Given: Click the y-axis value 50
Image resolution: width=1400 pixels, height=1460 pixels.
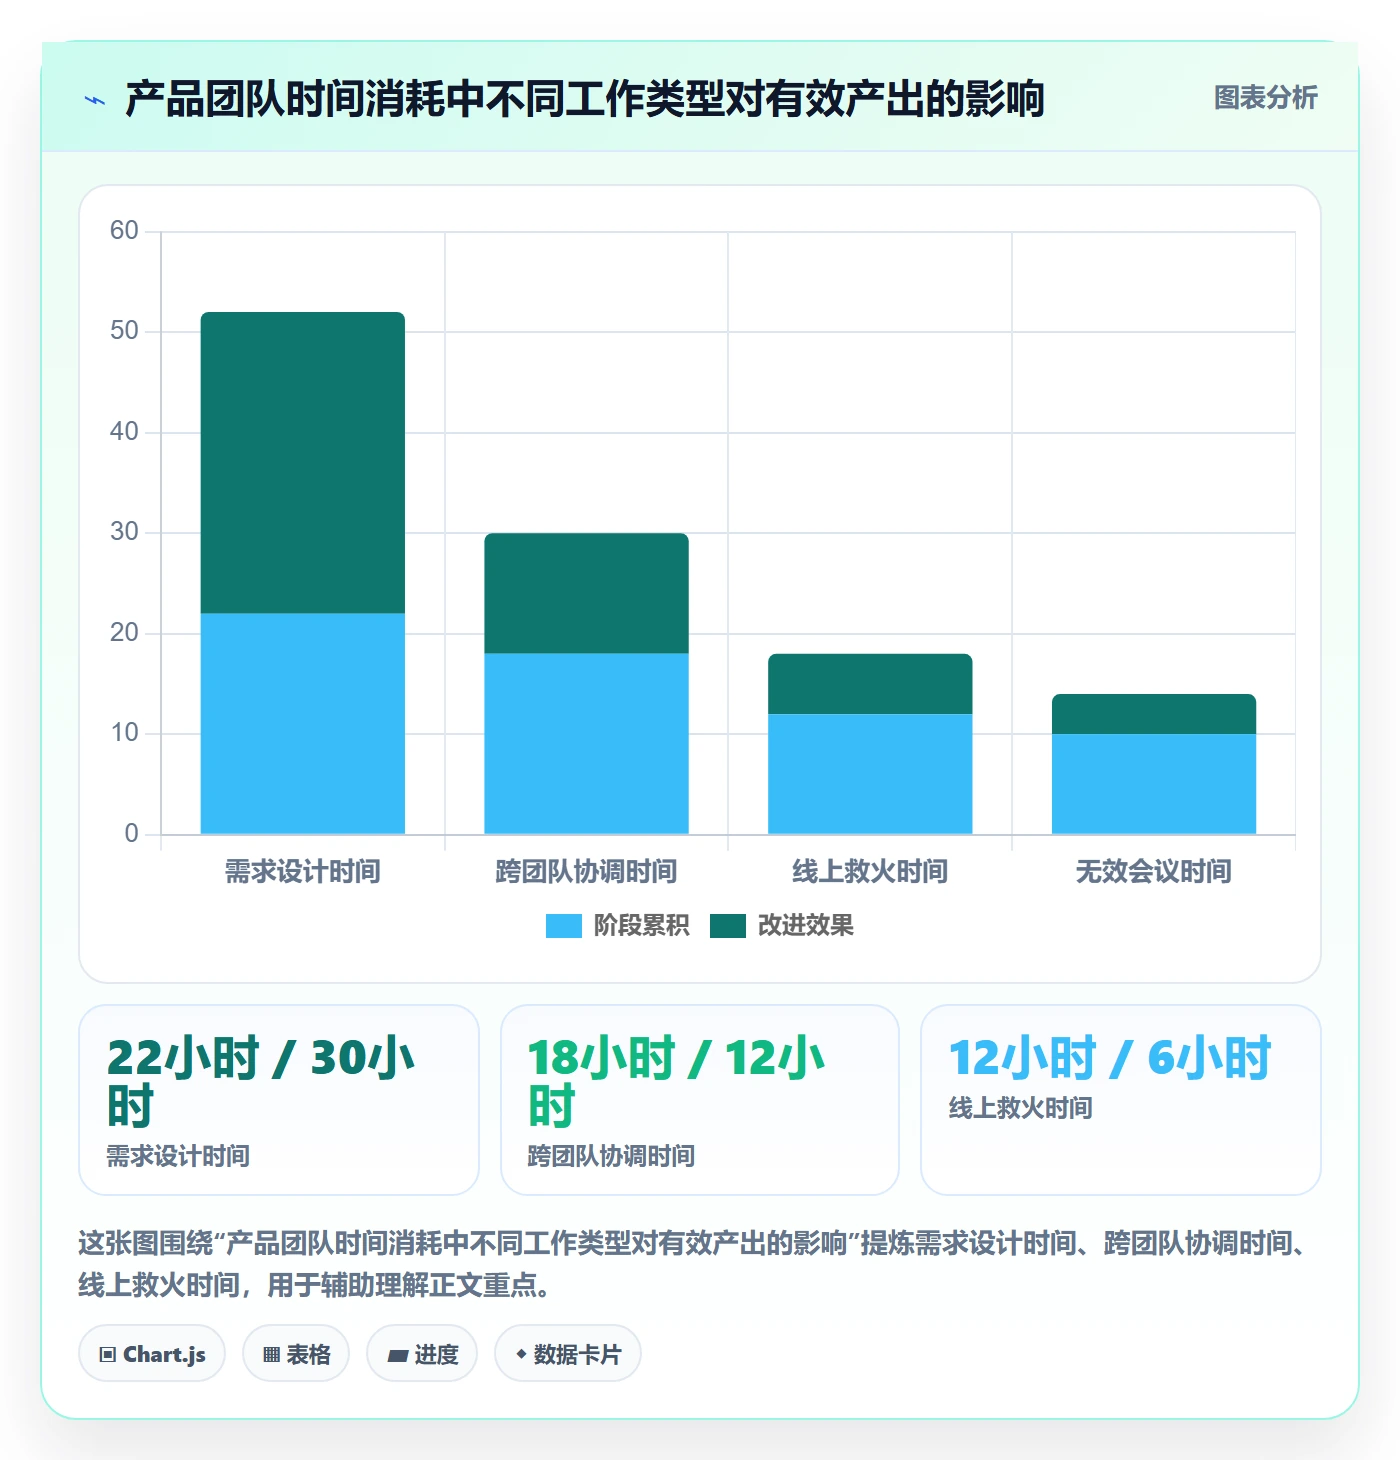Looking at the screenshot, I should (x=124, y=331).
